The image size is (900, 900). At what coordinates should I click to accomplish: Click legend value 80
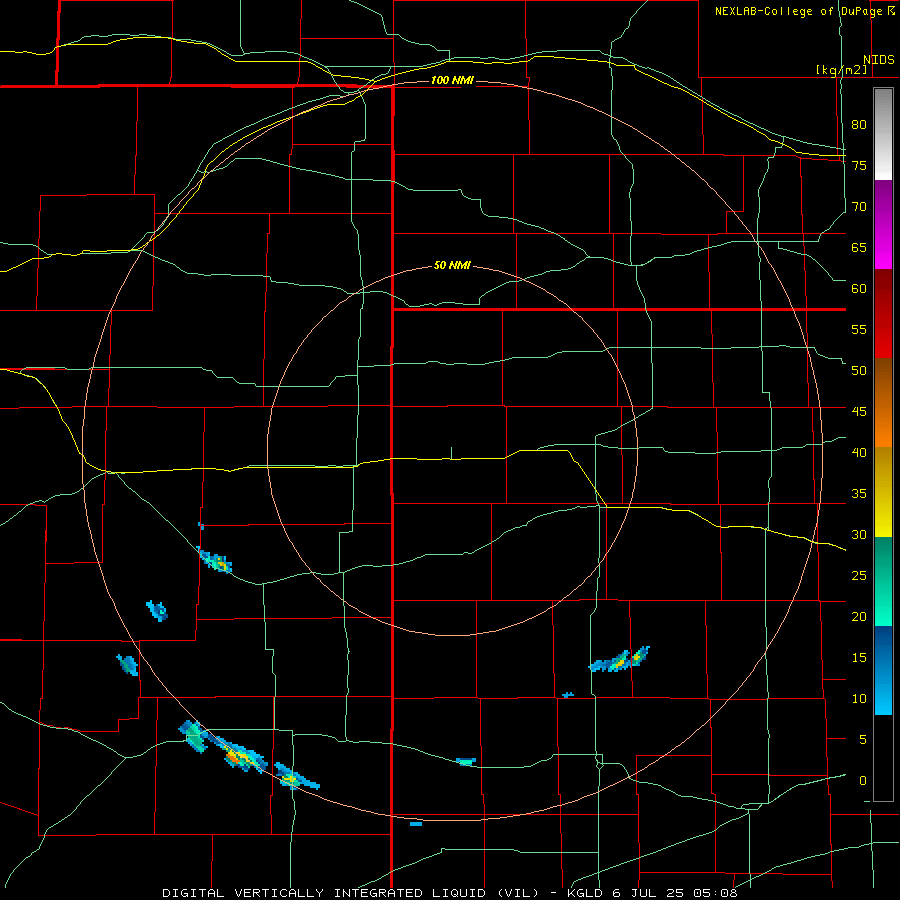(x=859, y=125)
